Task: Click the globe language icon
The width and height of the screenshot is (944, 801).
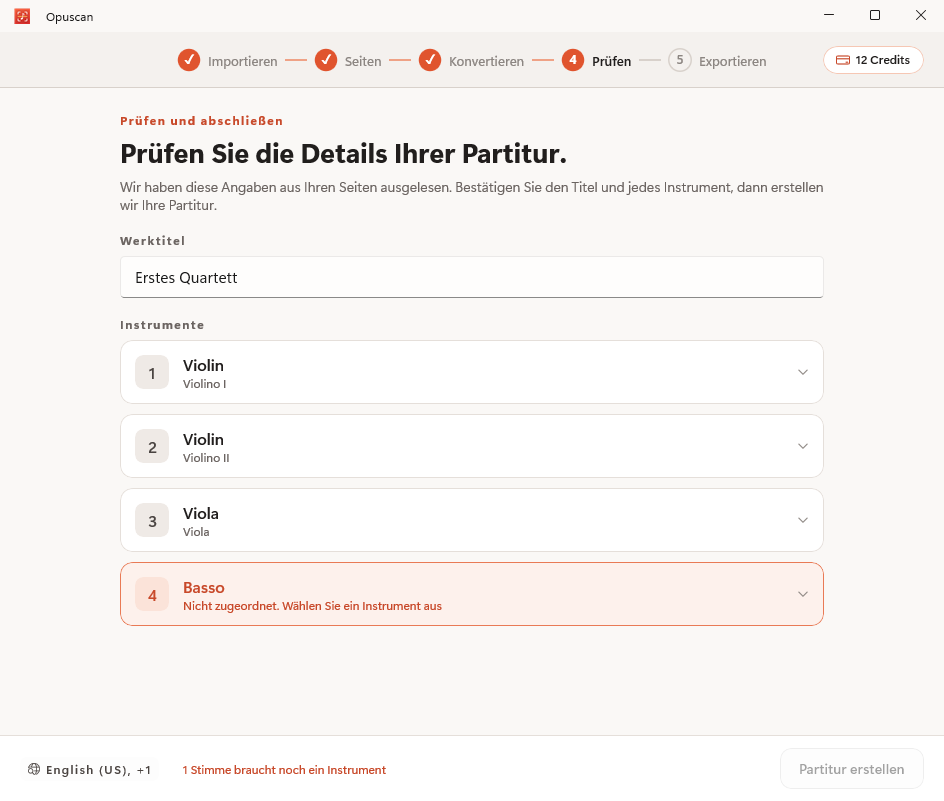Action: pyautogui.click(x=34, y=769)
